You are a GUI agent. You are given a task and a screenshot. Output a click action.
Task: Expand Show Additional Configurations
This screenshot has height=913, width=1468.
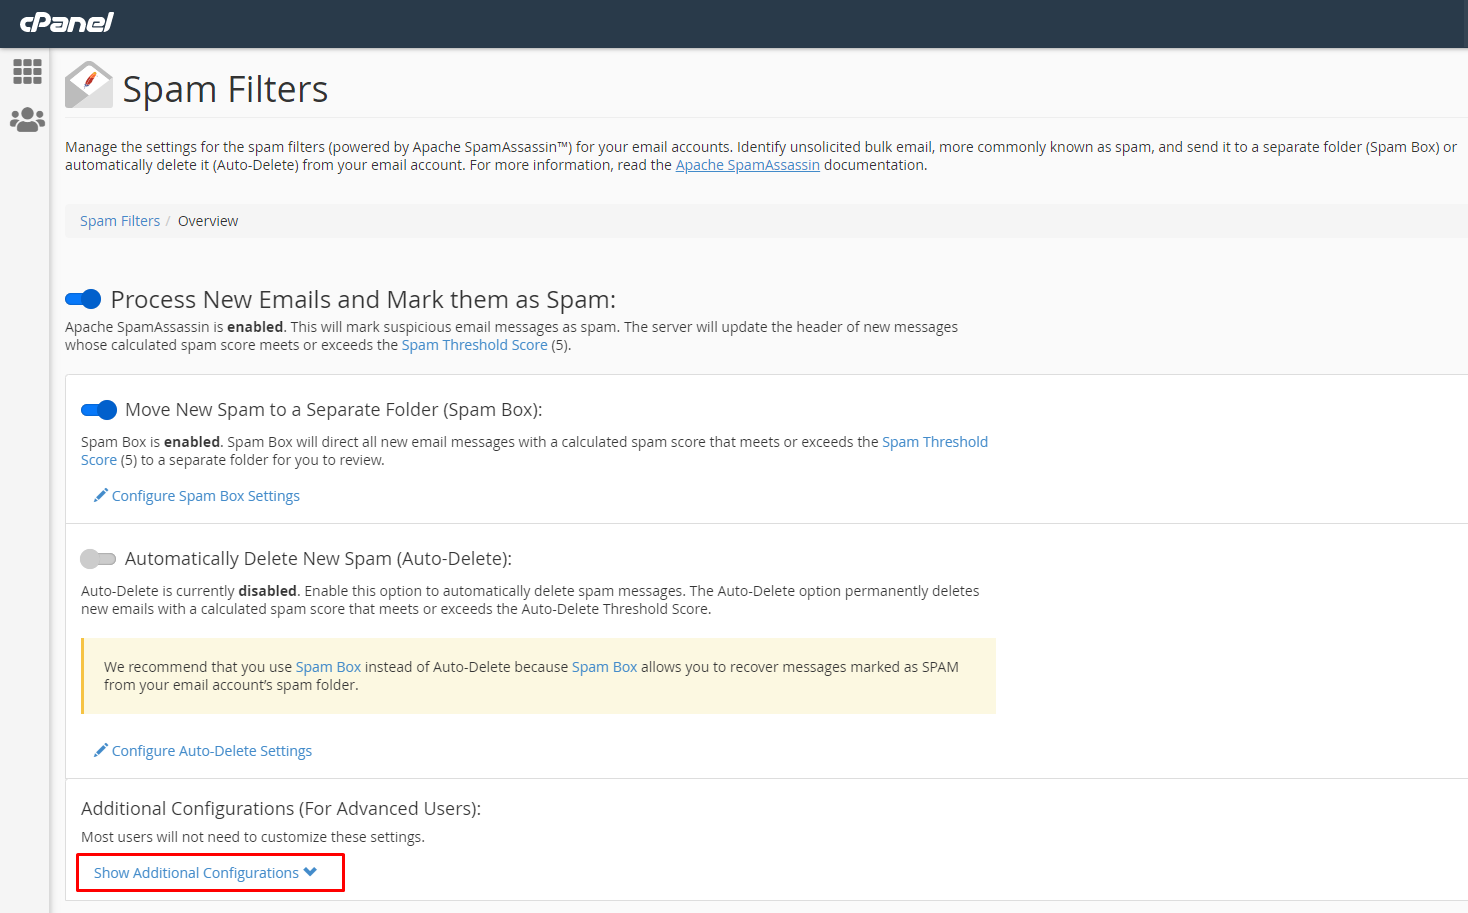click(x=206, y=873)
